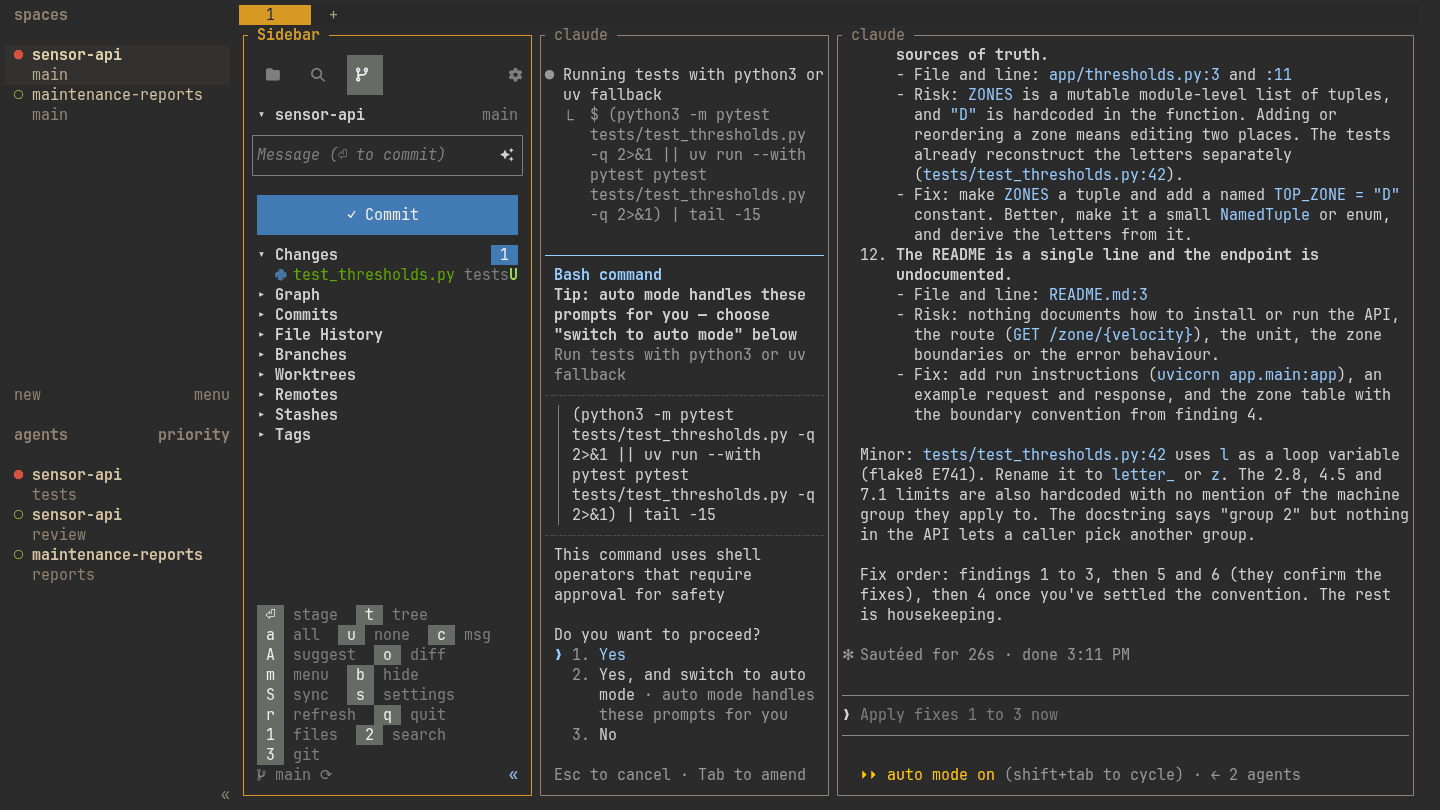This screenshot has height=810, width=1440.
Task: Click the 'u' none key hint
Action: pyautogui.click(x=351, y=635)
